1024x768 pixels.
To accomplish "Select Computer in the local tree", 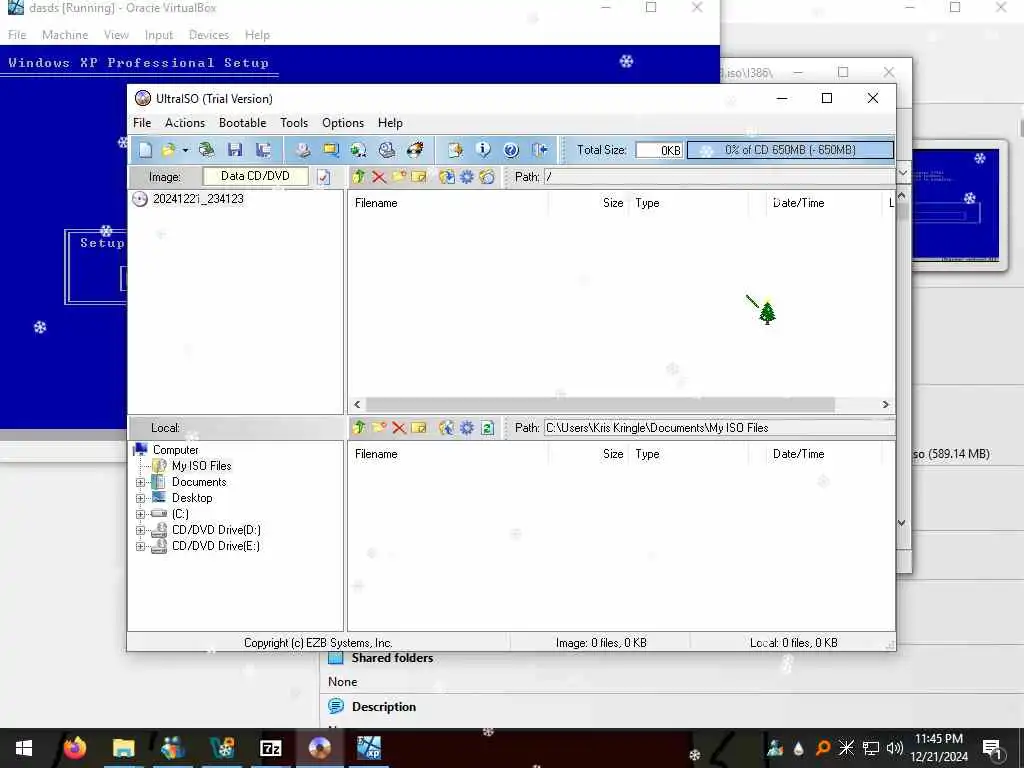I will pyautogui.click(x=176, y=450).
